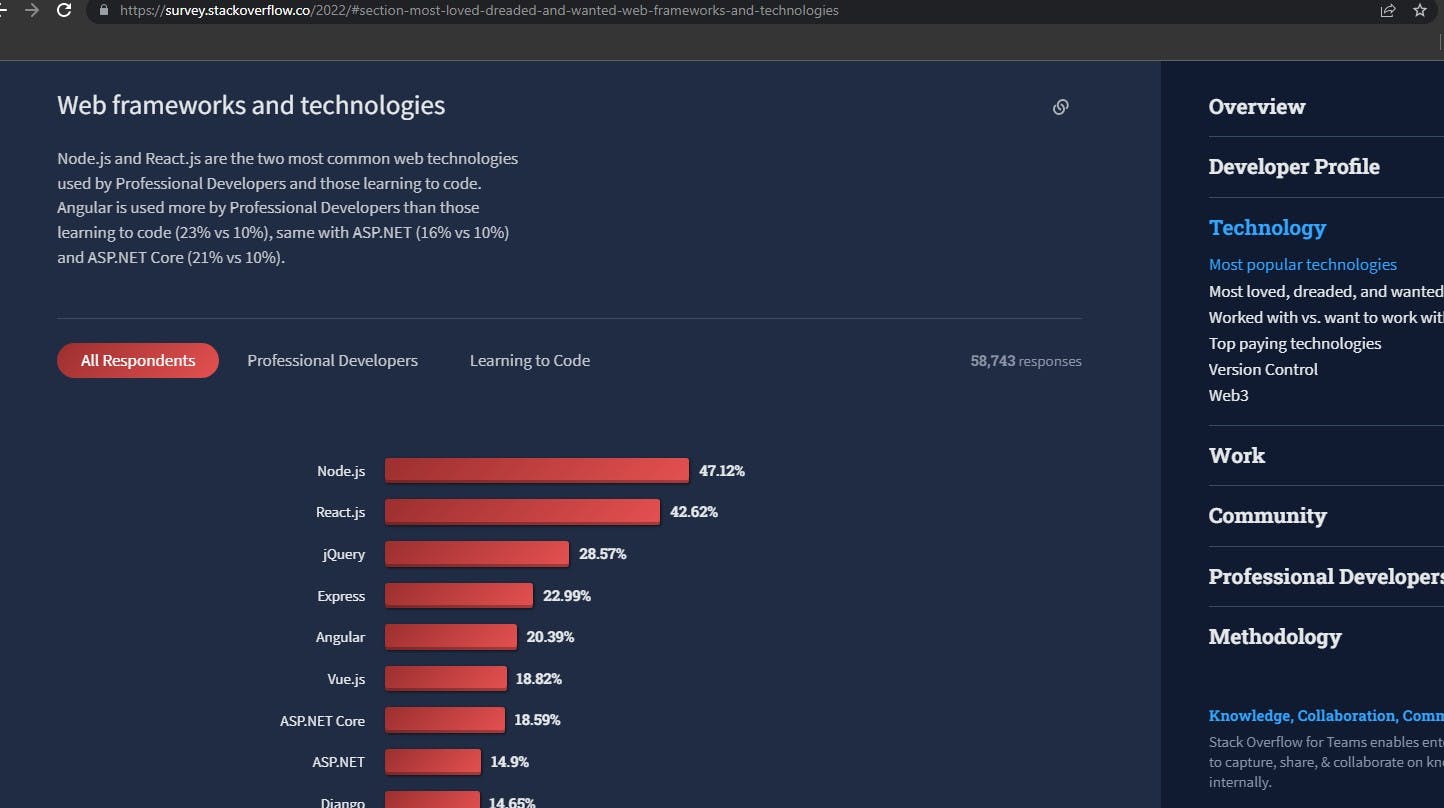The image size is (1444, 808).
Task: Open Top paying technologies link
Action: [x=1295, y=344]
